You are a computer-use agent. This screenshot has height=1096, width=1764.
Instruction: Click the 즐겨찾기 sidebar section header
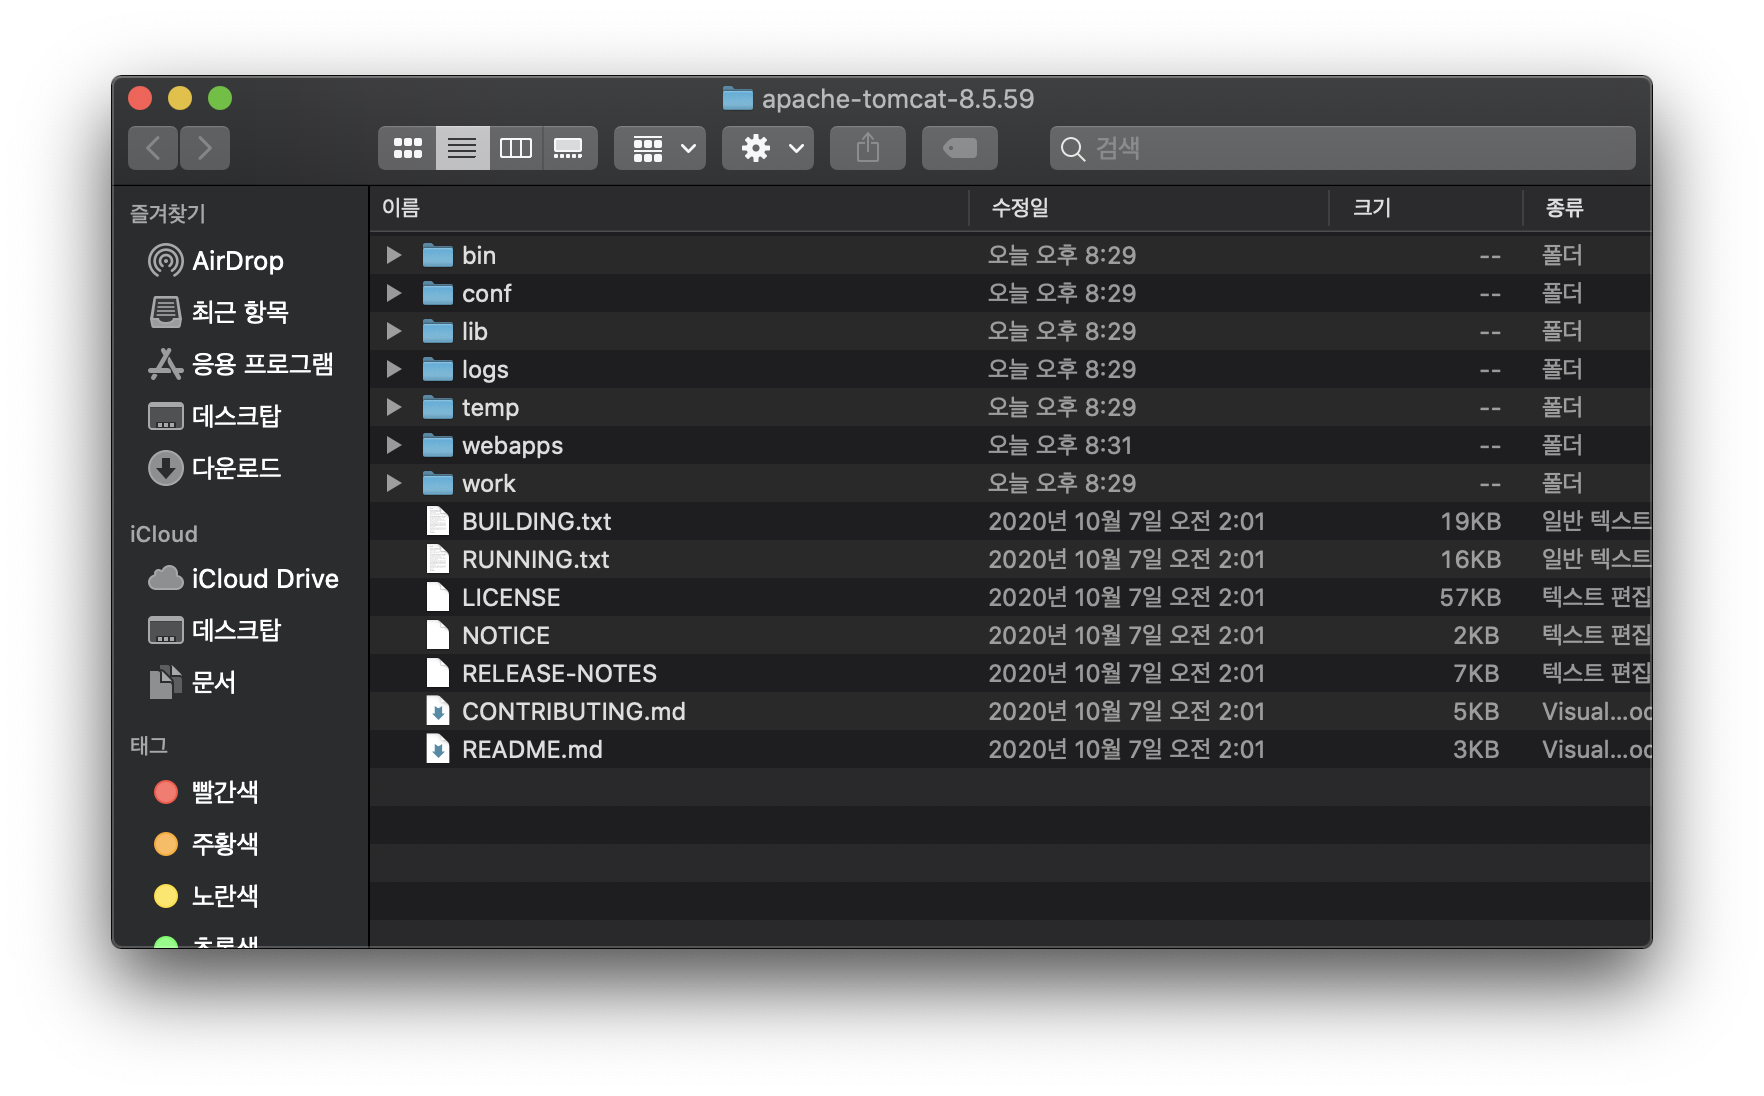point(168,213)
